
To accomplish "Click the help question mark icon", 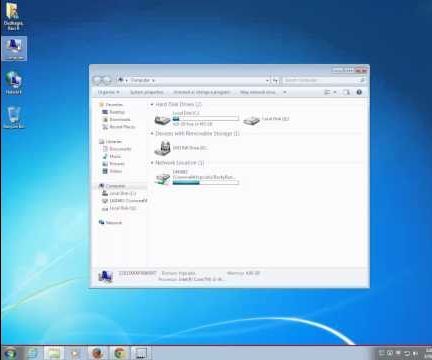I will coord(359,92).
